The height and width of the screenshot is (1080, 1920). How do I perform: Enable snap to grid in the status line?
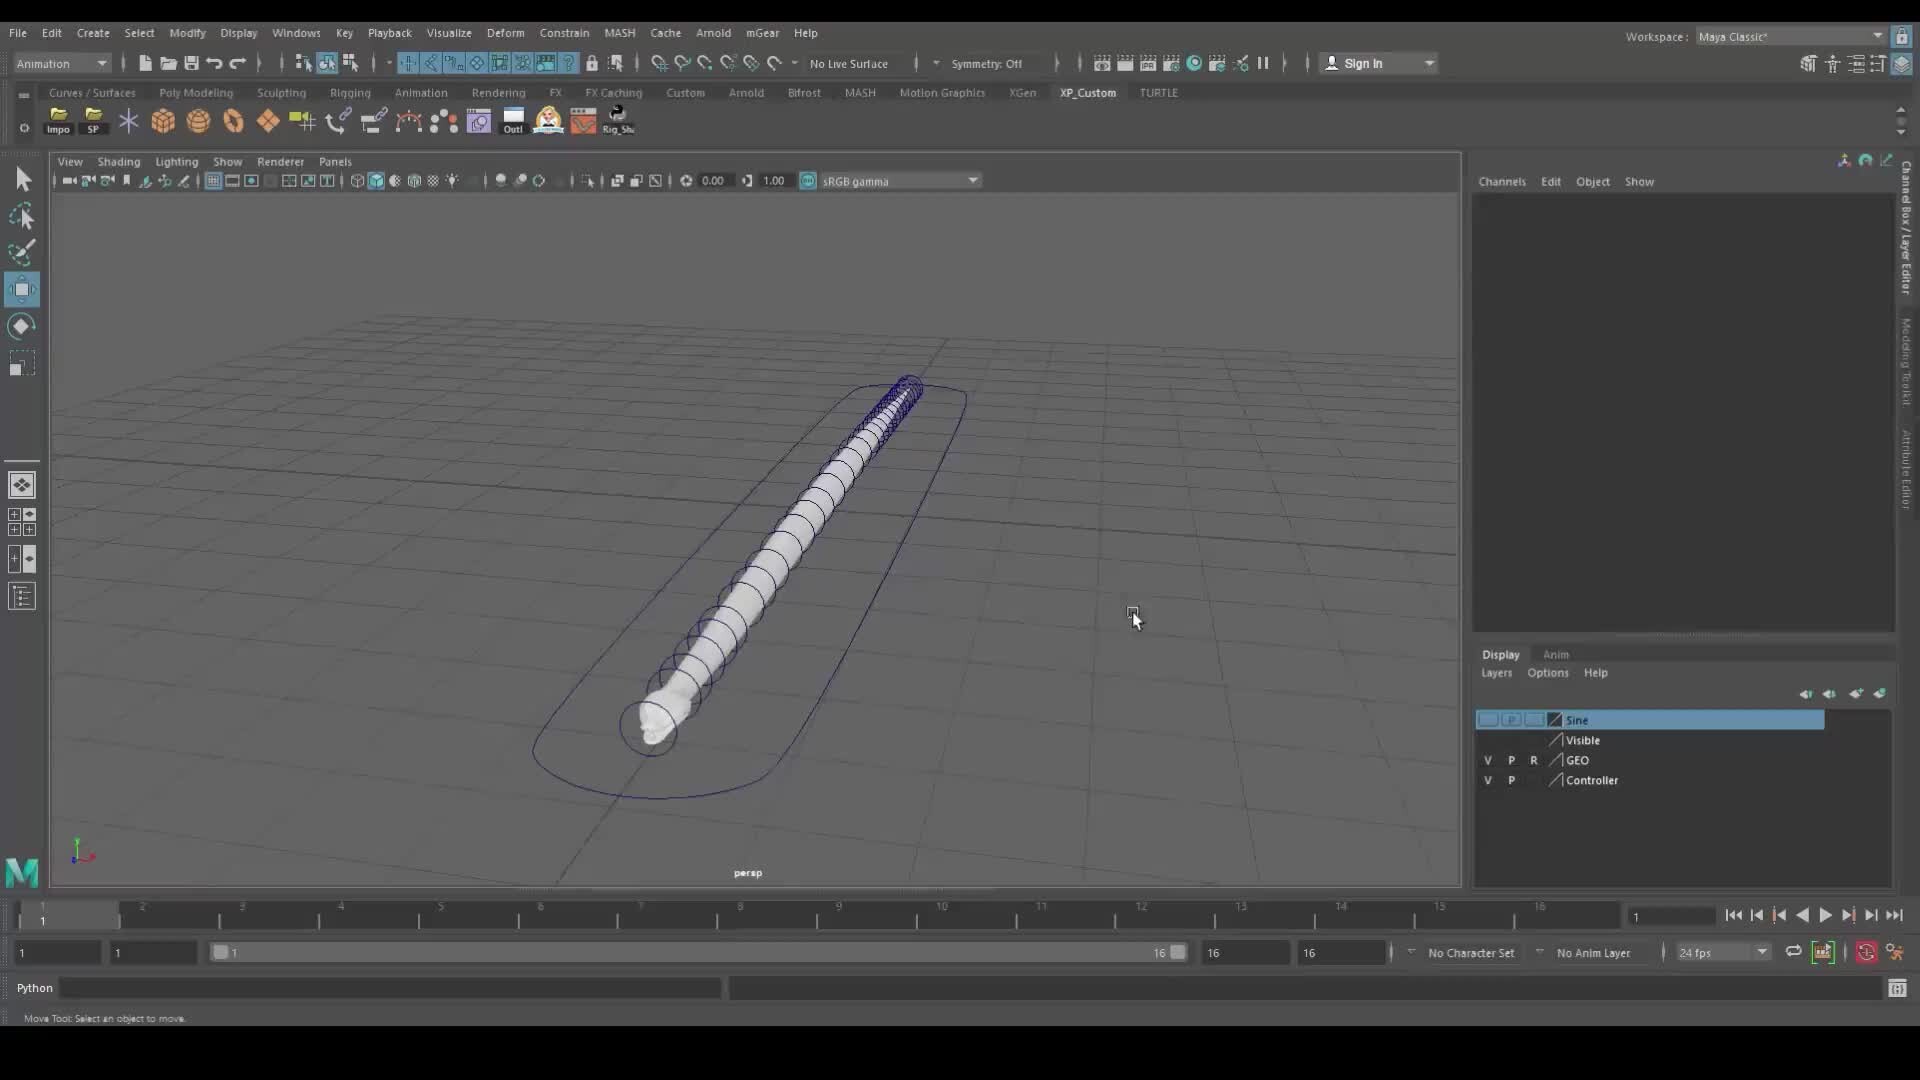click(407, 63)
